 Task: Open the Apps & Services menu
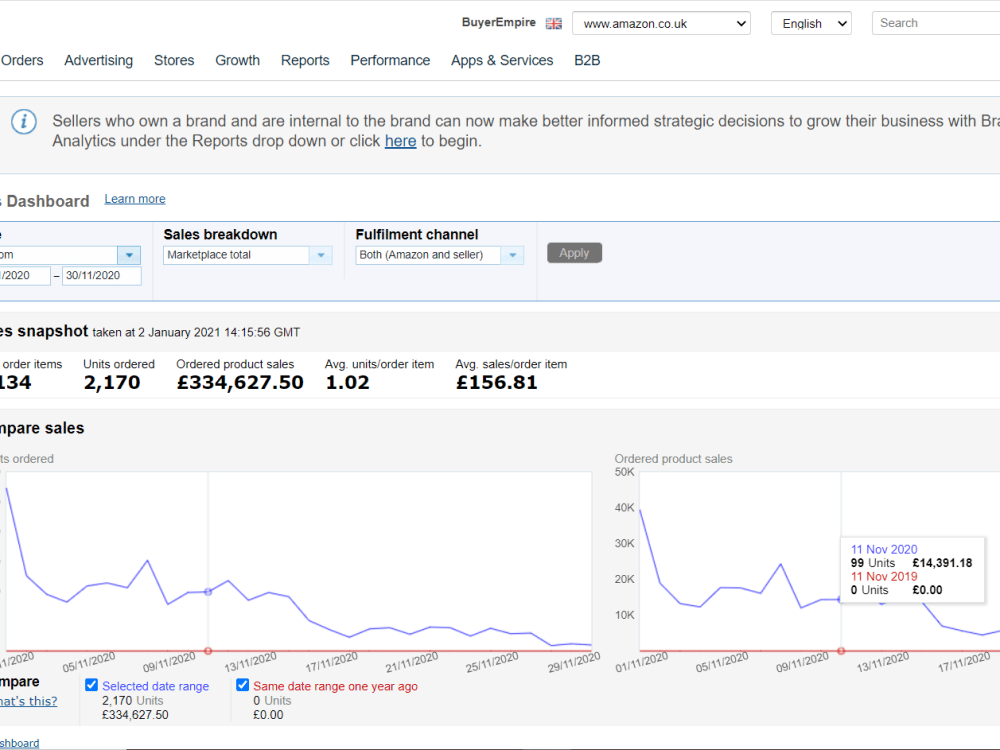pos(502,61)
